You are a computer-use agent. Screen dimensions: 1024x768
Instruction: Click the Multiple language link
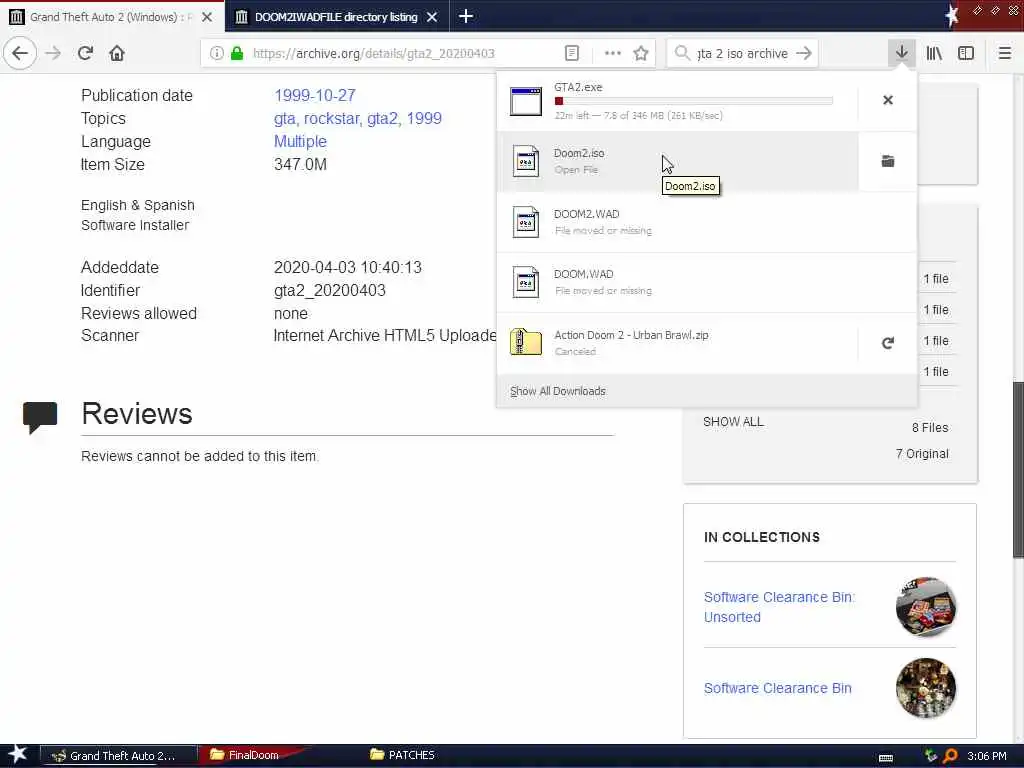point(300,141)
